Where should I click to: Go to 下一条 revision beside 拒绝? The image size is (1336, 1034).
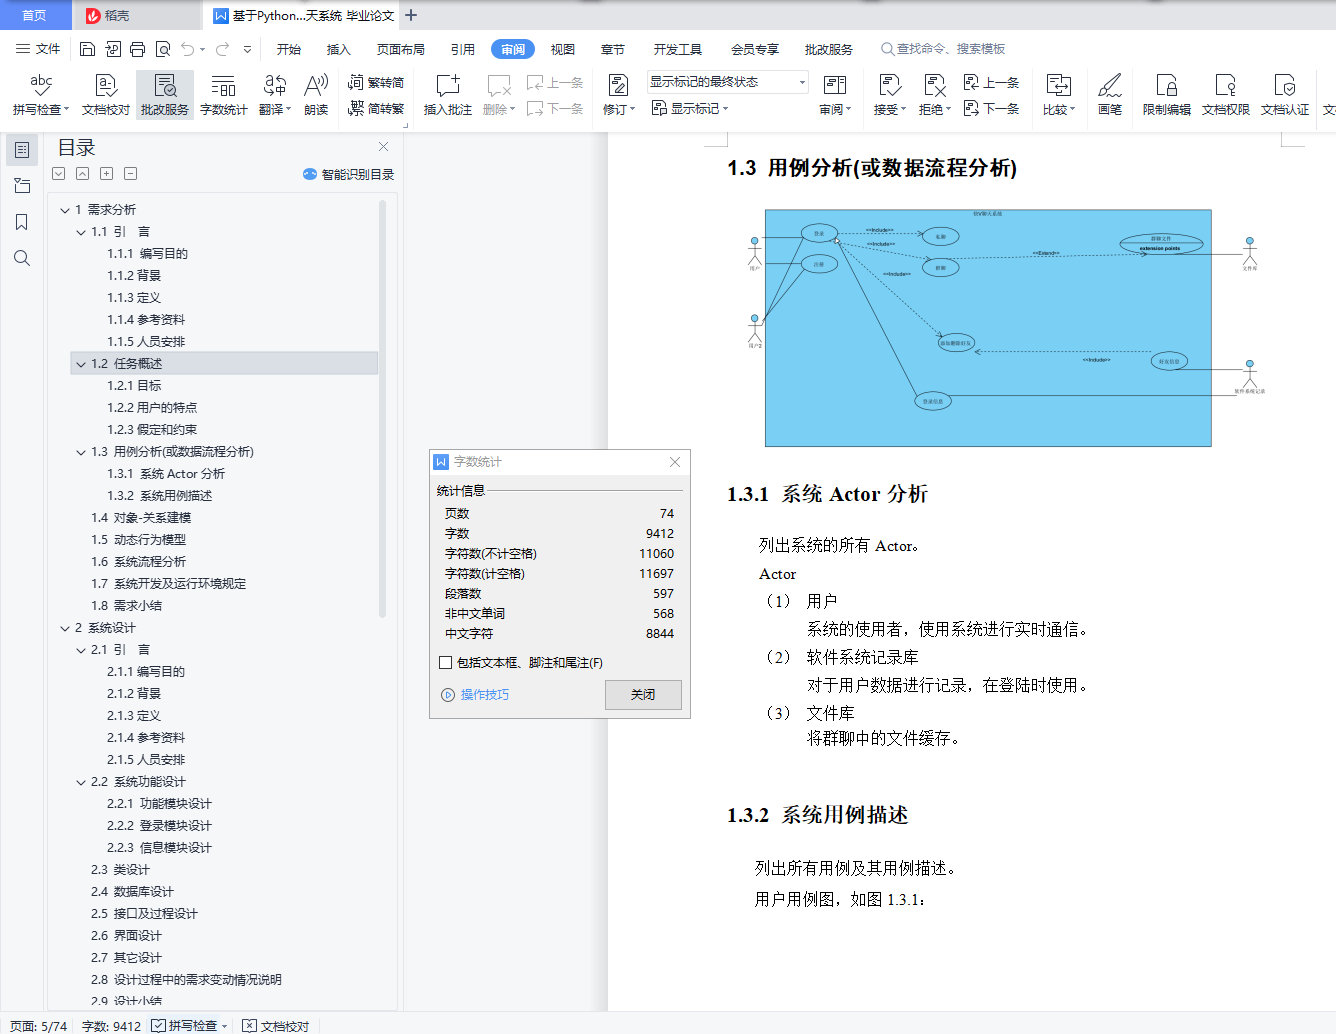(991, 108)
